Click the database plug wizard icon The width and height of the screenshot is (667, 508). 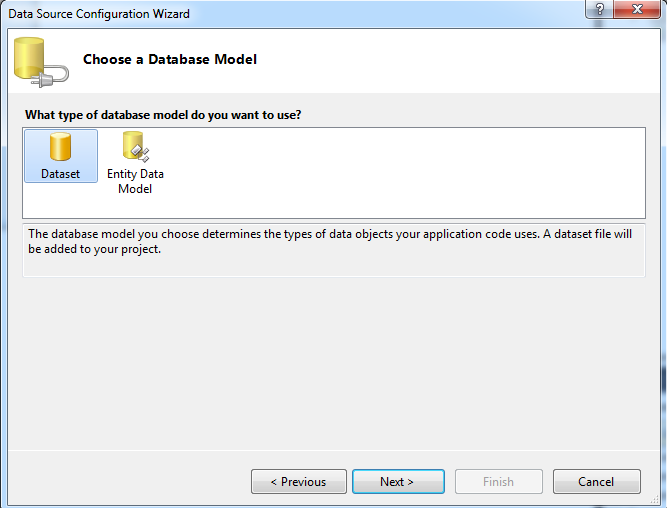(41, 62)
